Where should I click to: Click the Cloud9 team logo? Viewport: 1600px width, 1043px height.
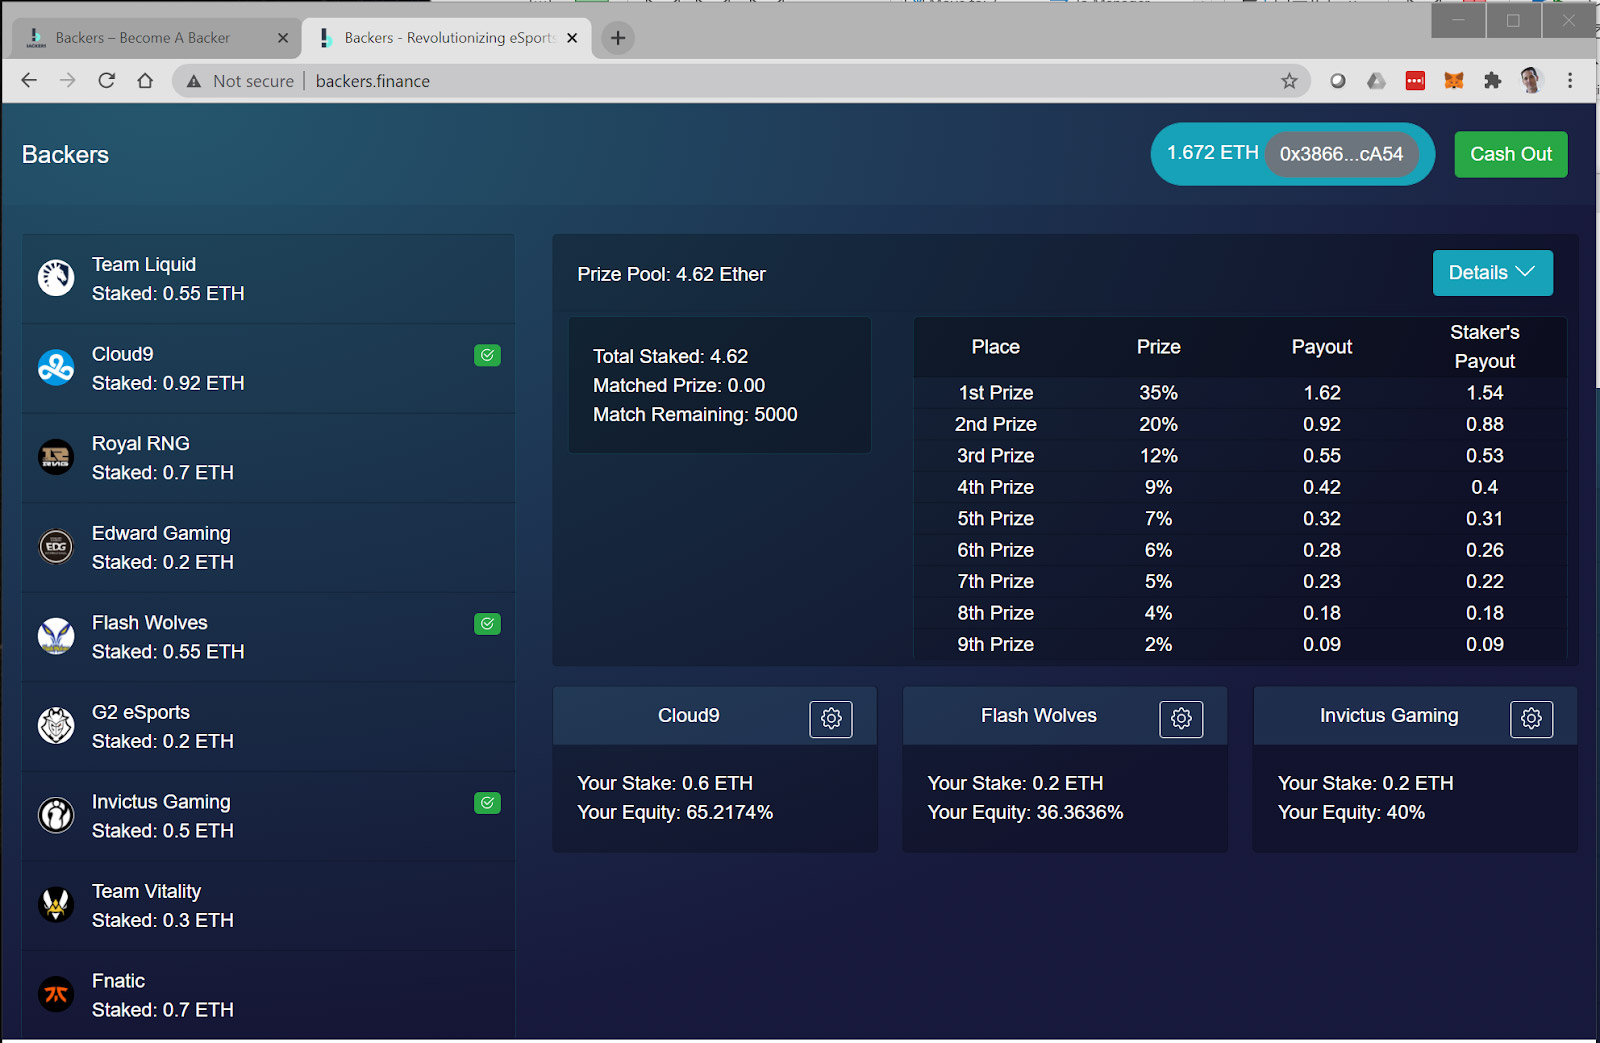(x=56, y=367)
